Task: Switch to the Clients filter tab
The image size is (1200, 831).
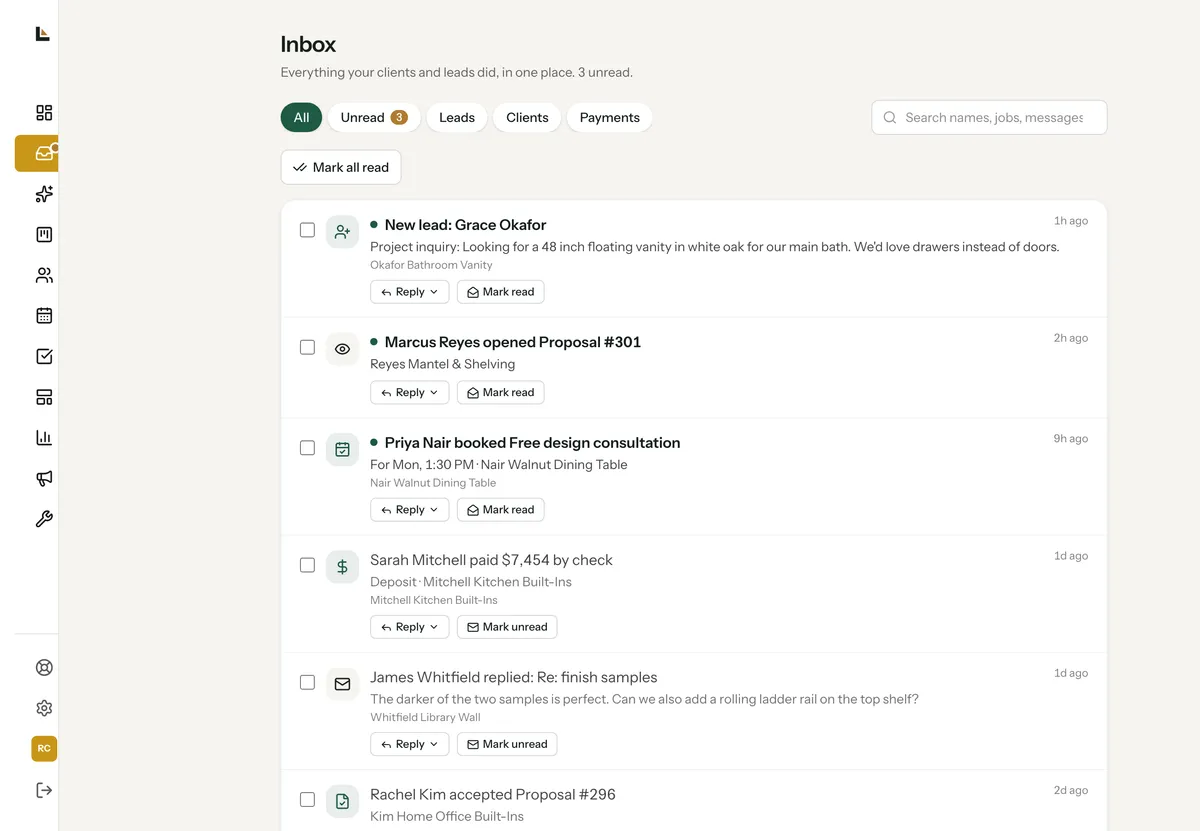Action: point(527,117)
